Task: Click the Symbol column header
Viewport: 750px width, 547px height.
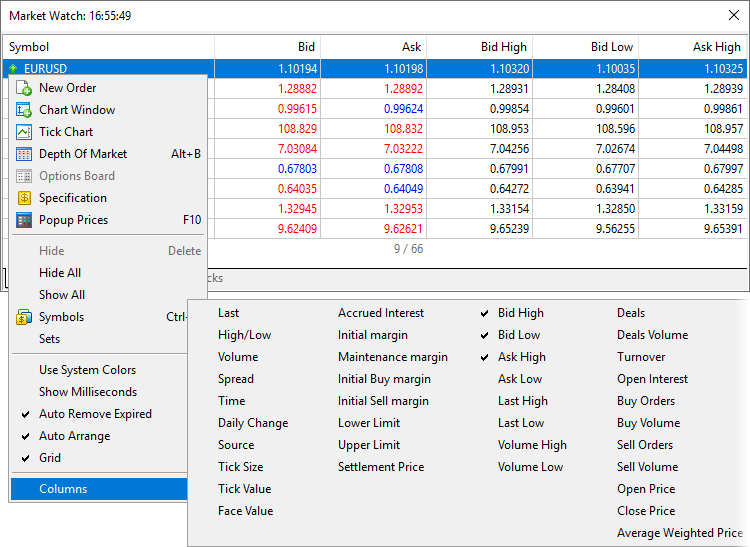Action: [x=28, y=47]
